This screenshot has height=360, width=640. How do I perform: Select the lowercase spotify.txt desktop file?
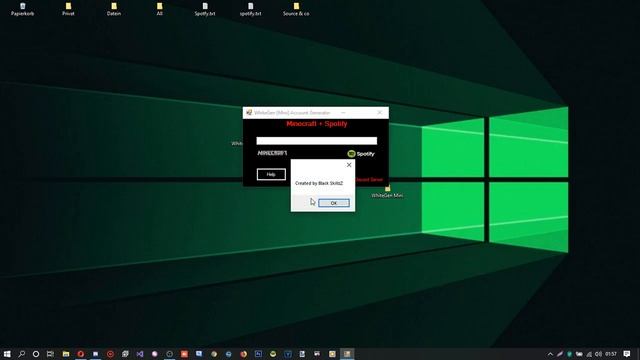coord(251,9)
